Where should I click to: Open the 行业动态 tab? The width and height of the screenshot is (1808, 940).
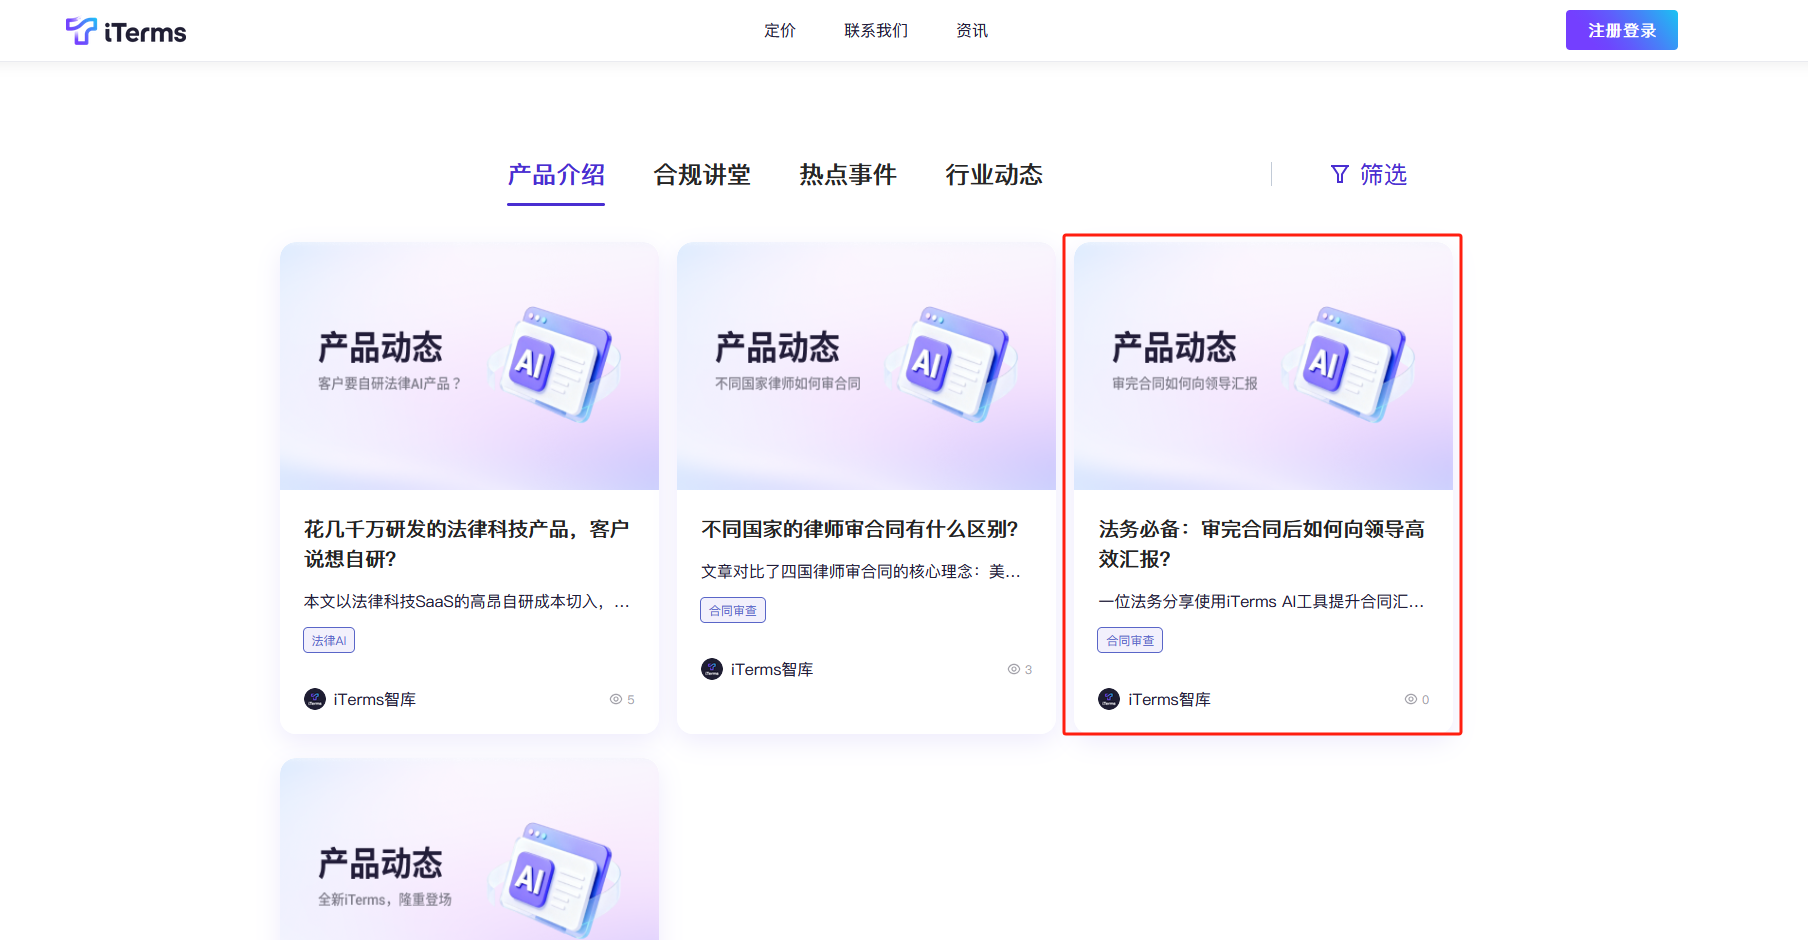point(994,175)
